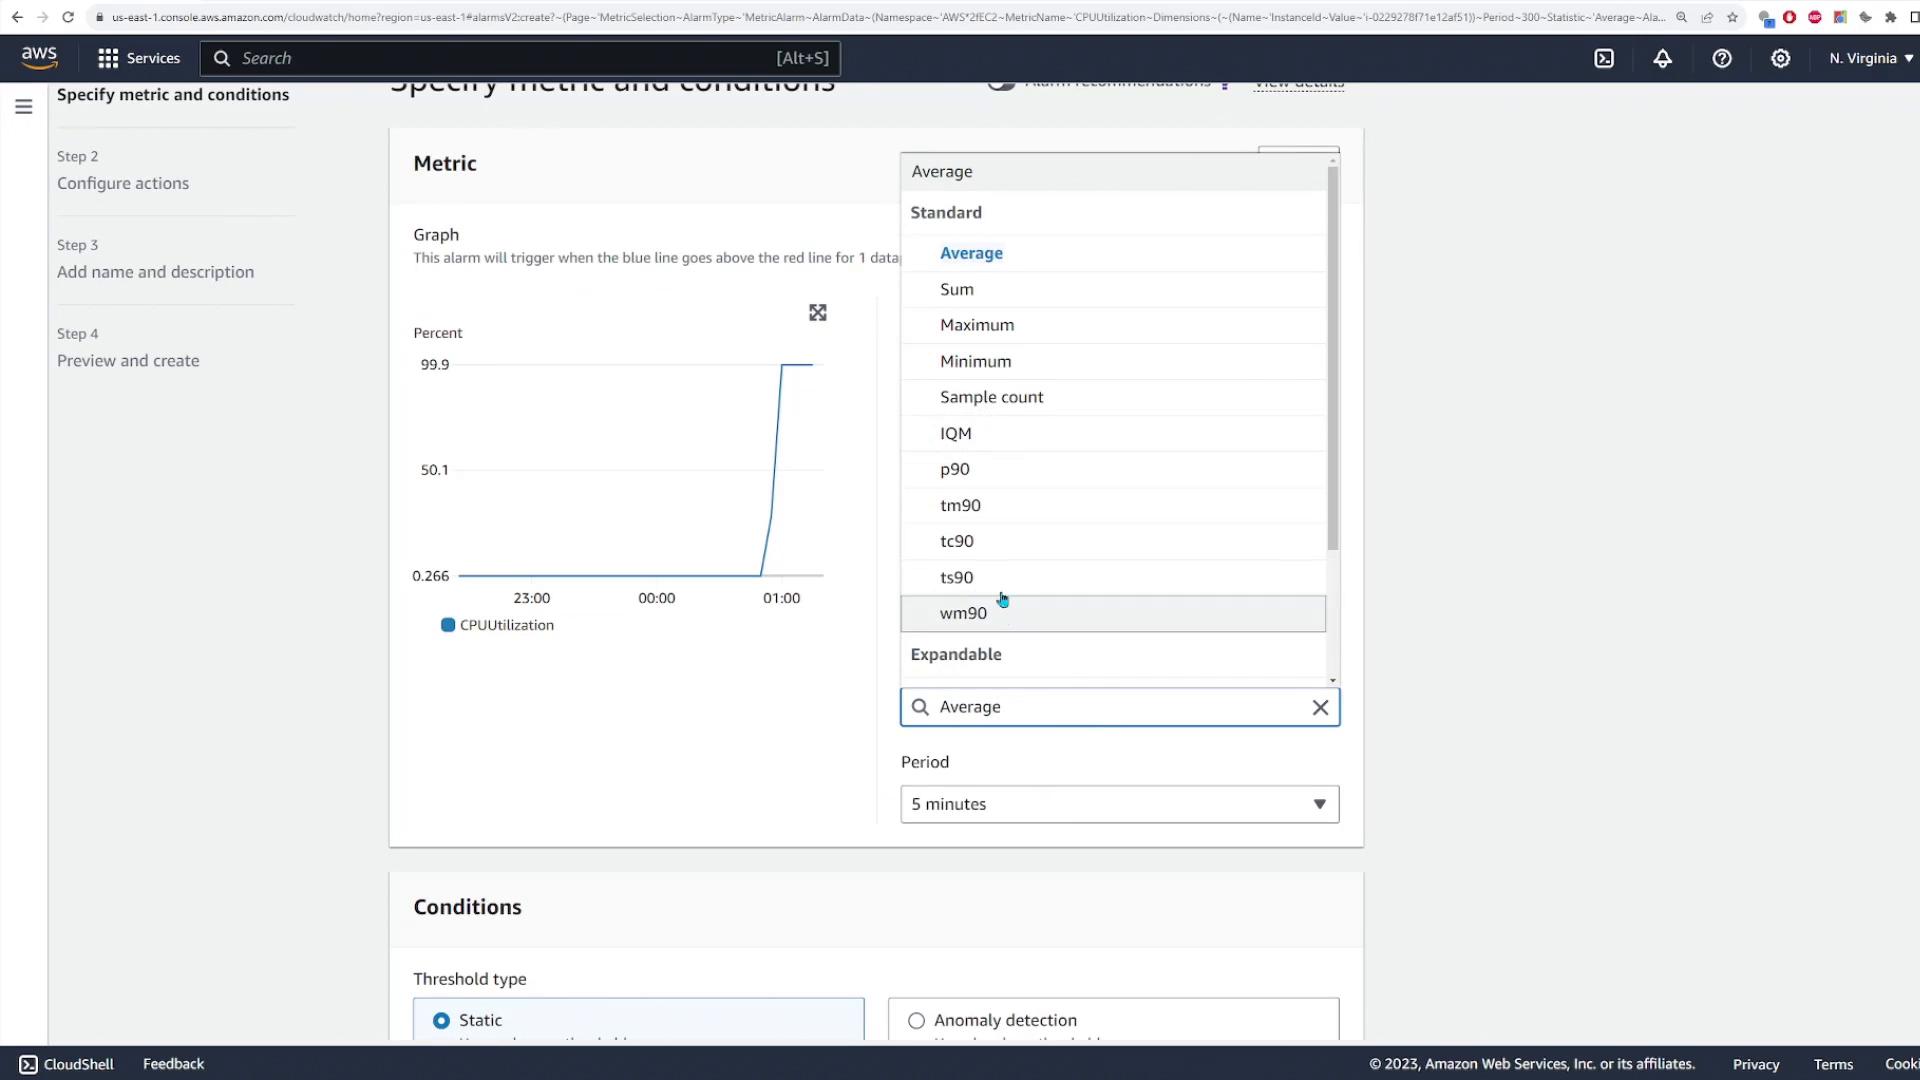Click the Expandable group header
Screen dimensions: 1920x1080
tap(956, 654)
